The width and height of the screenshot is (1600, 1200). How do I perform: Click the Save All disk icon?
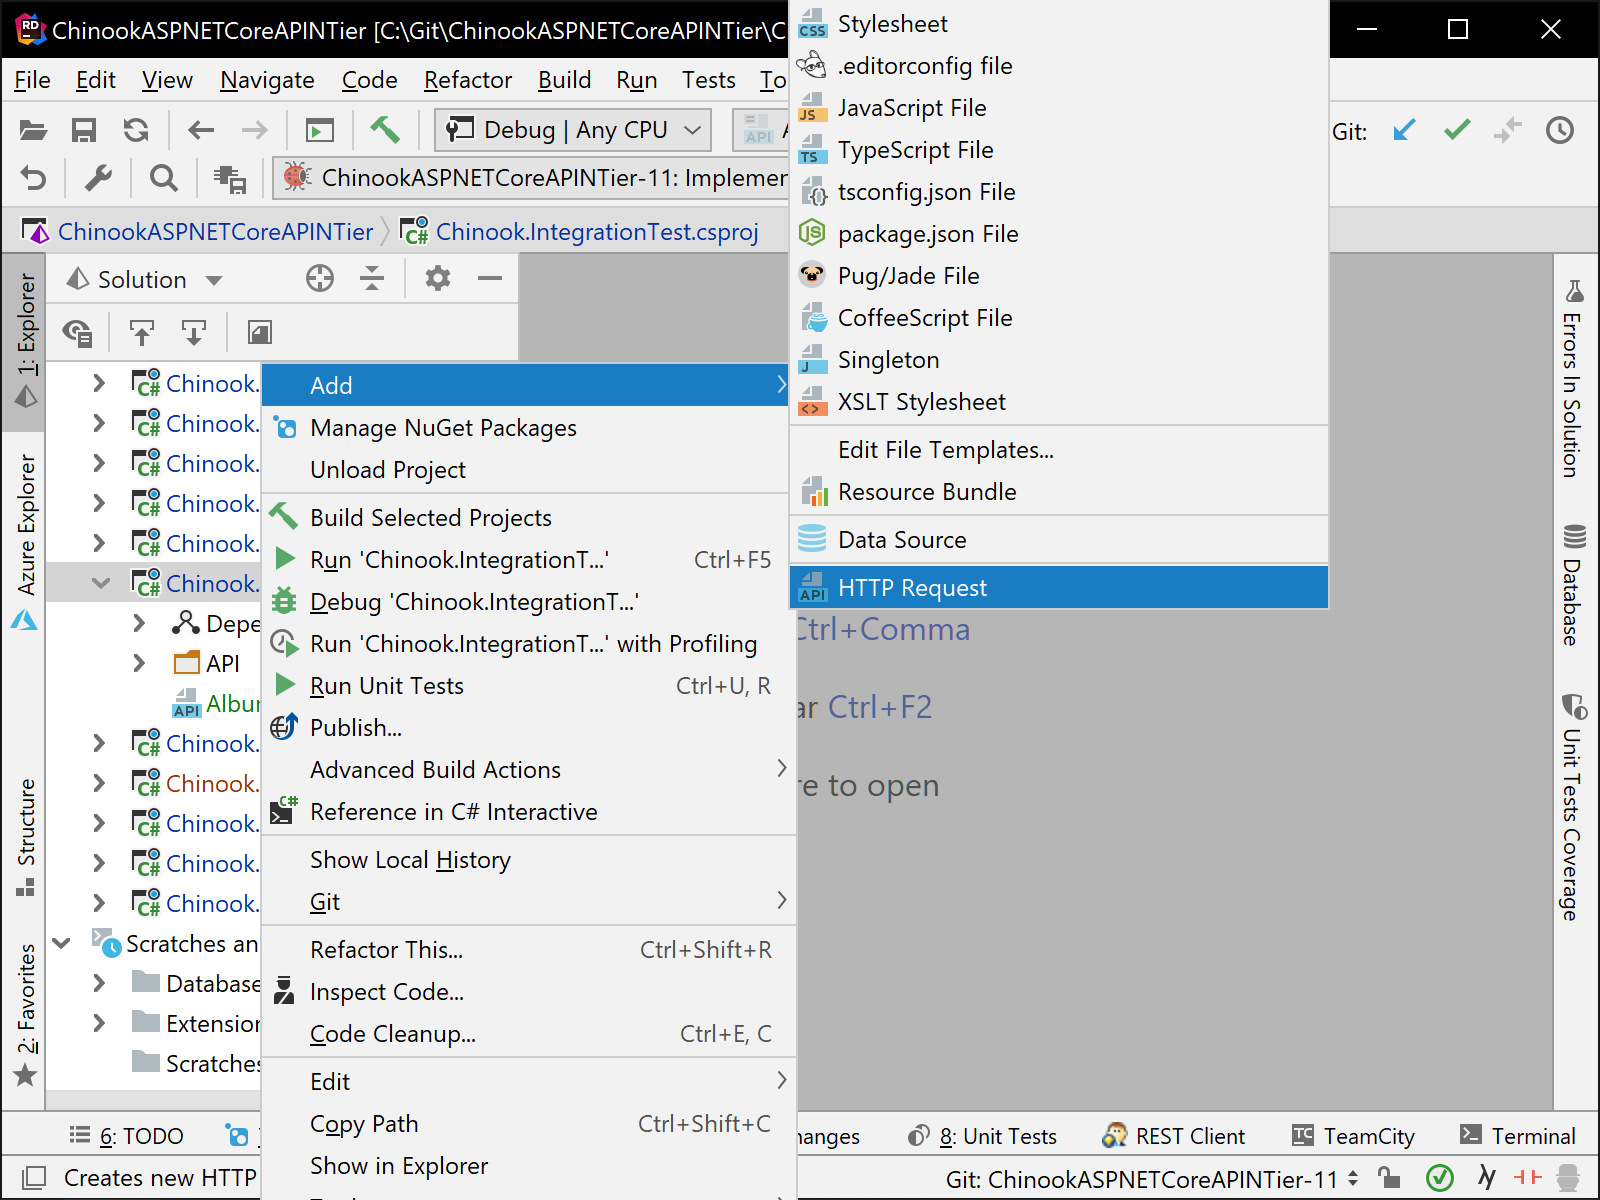(84, 130)
